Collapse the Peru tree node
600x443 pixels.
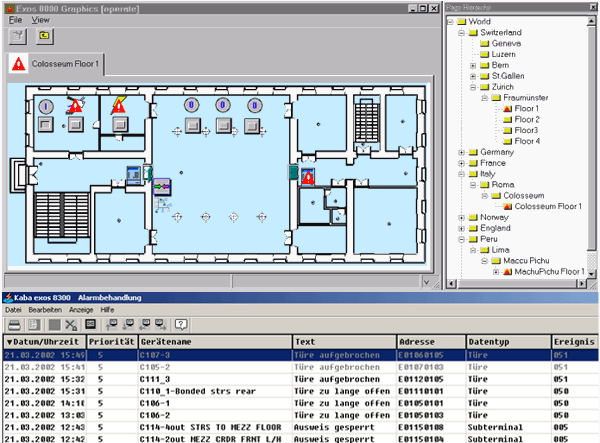coord(462,239)
